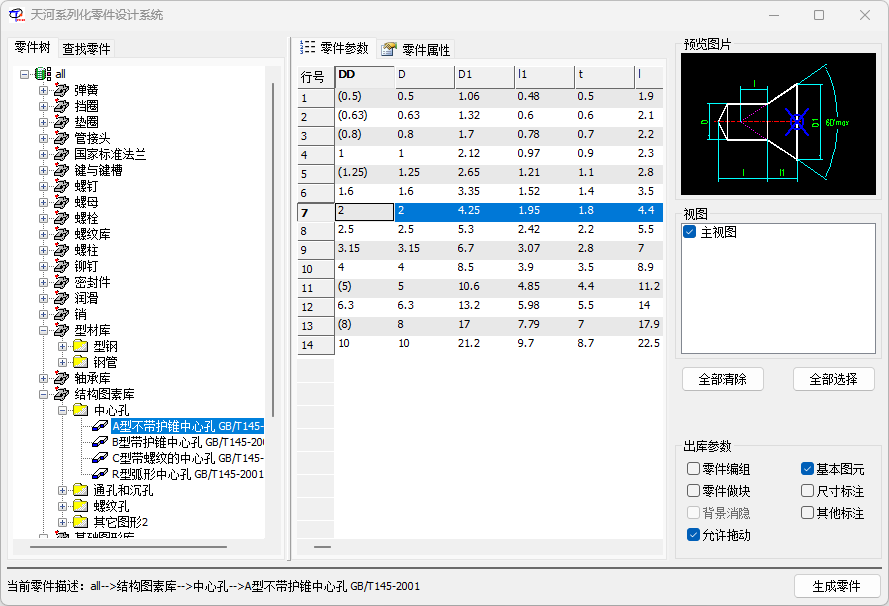Click the 生成零件 button
889x606 pixels.
(837, 586)
